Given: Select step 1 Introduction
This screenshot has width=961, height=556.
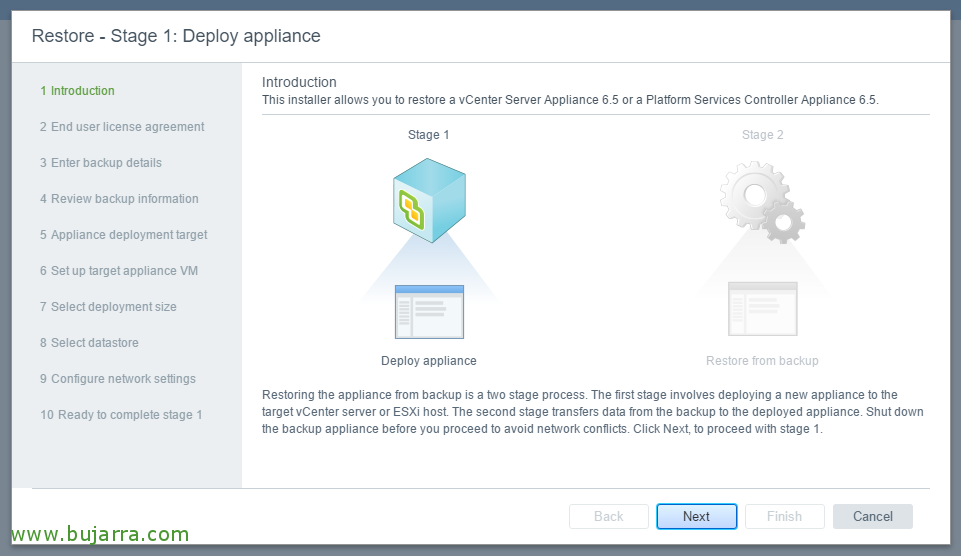Looking at the screenshot, I should click(x=77, y=91).
